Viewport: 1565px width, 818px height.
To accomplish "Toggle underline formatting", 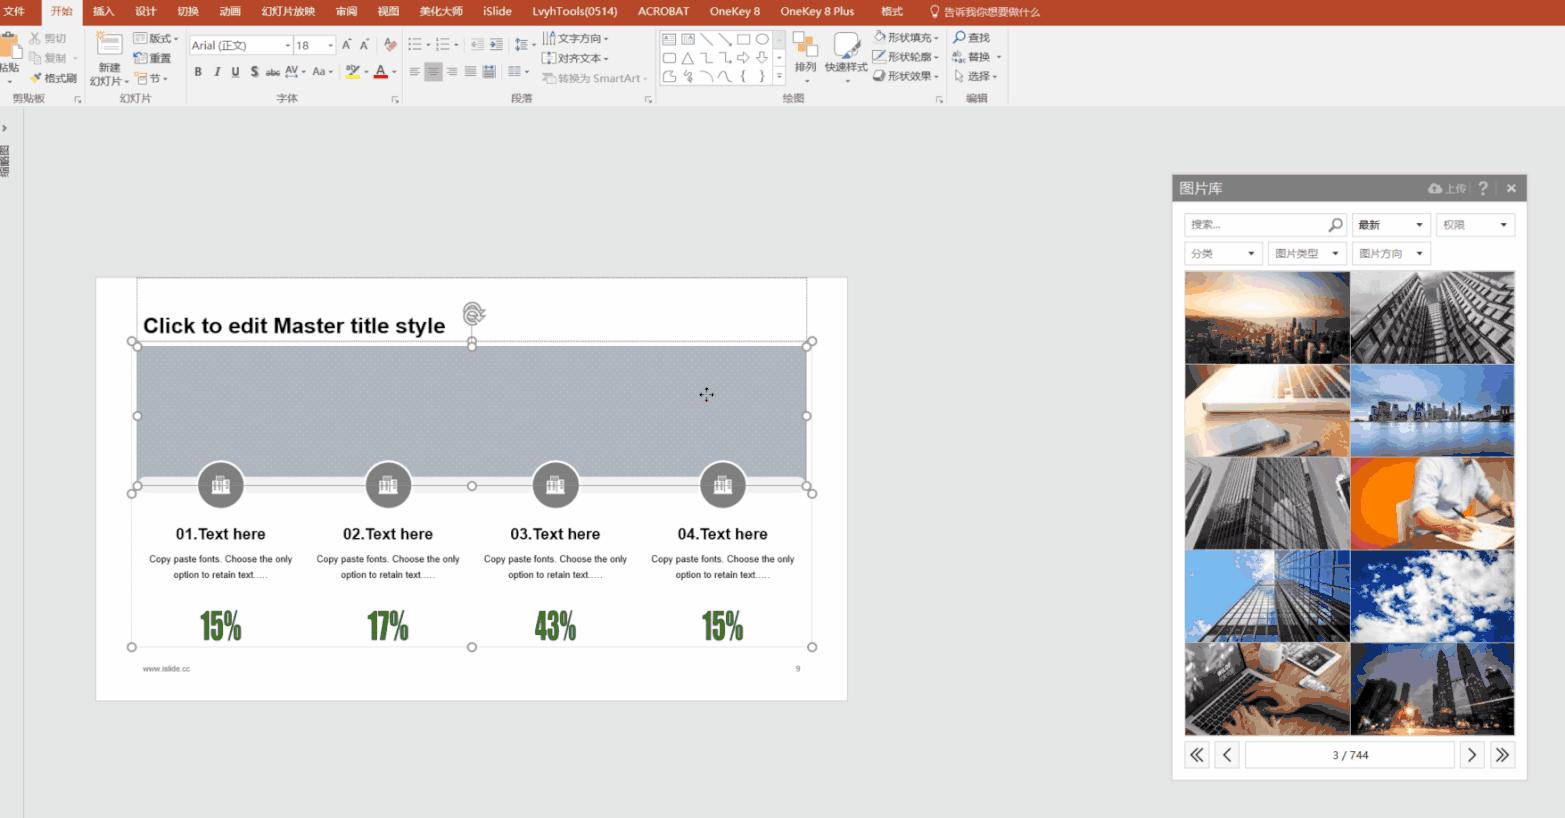I will point(235,72).
